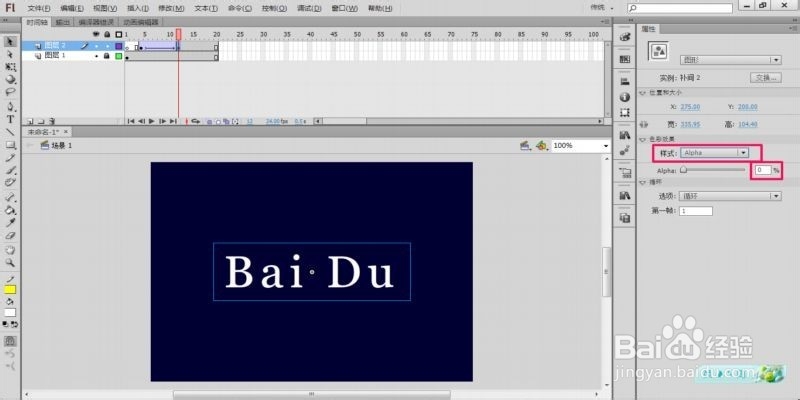Toggle the Onion Skin button
This screenshot has height=400, width=800.
coord(209,121)
